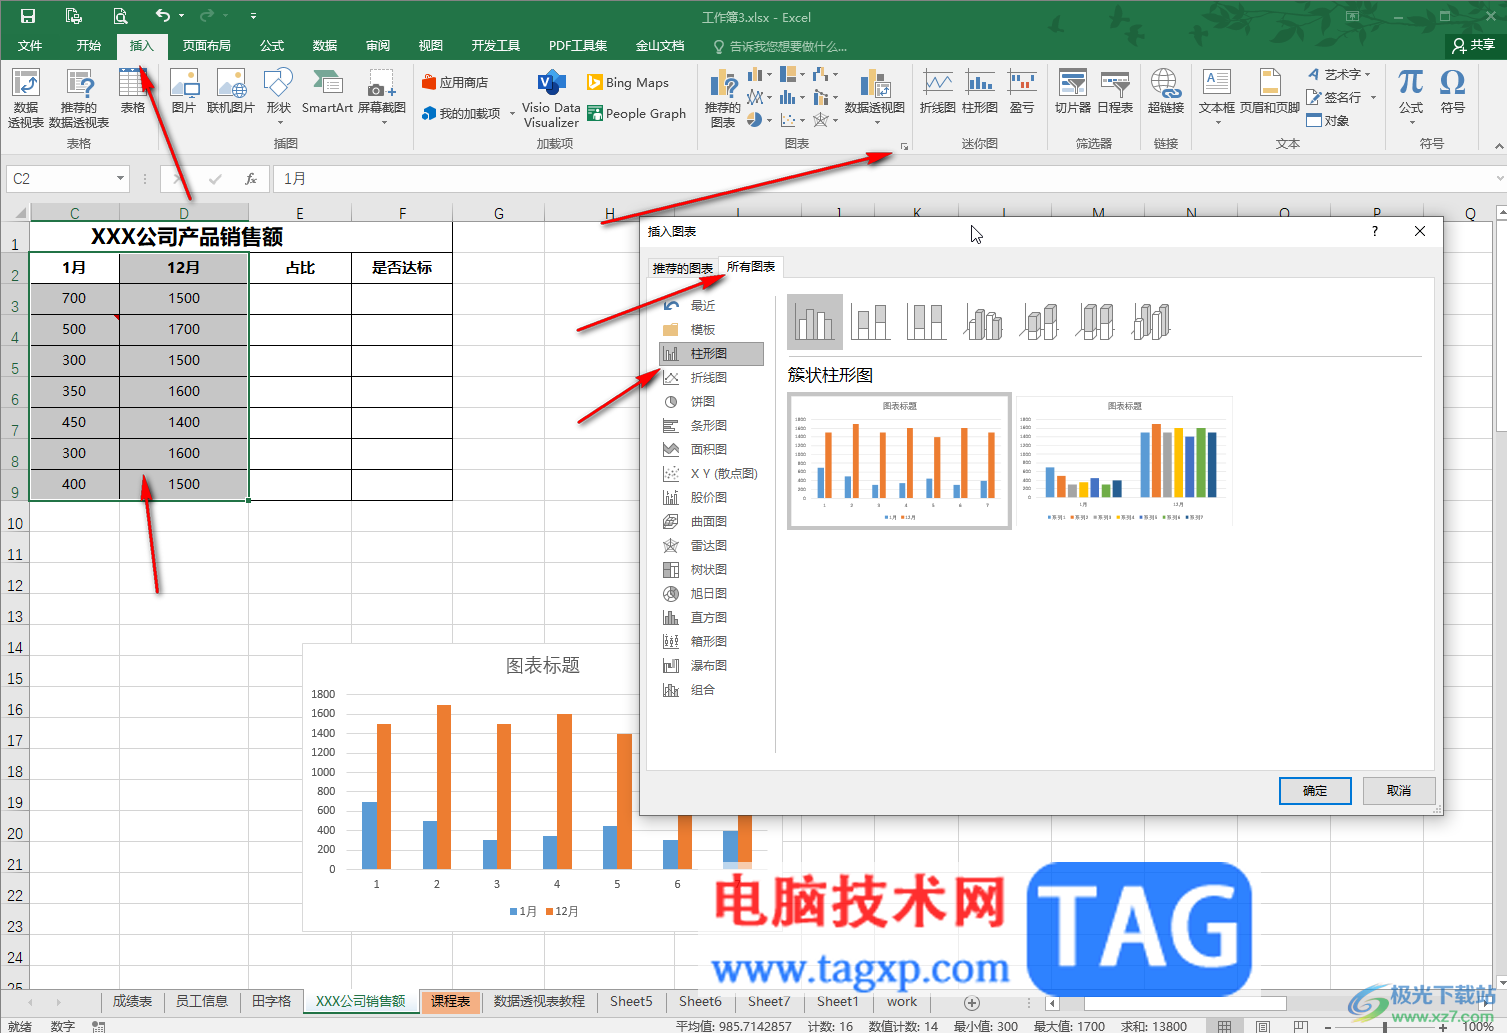Switch to the Formulas ribbon tab
Screen dimensions: 1507x1033
tap(272, 45)
